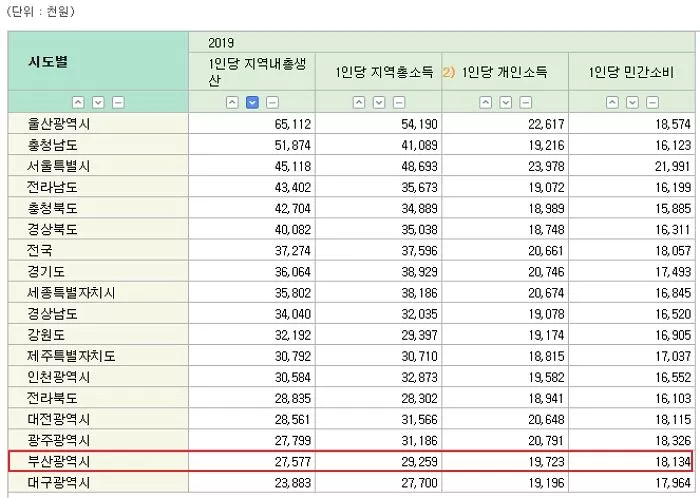Open footnote 2) beside 1인당 개인소득

pyautogui.click(x=449, y=72)
